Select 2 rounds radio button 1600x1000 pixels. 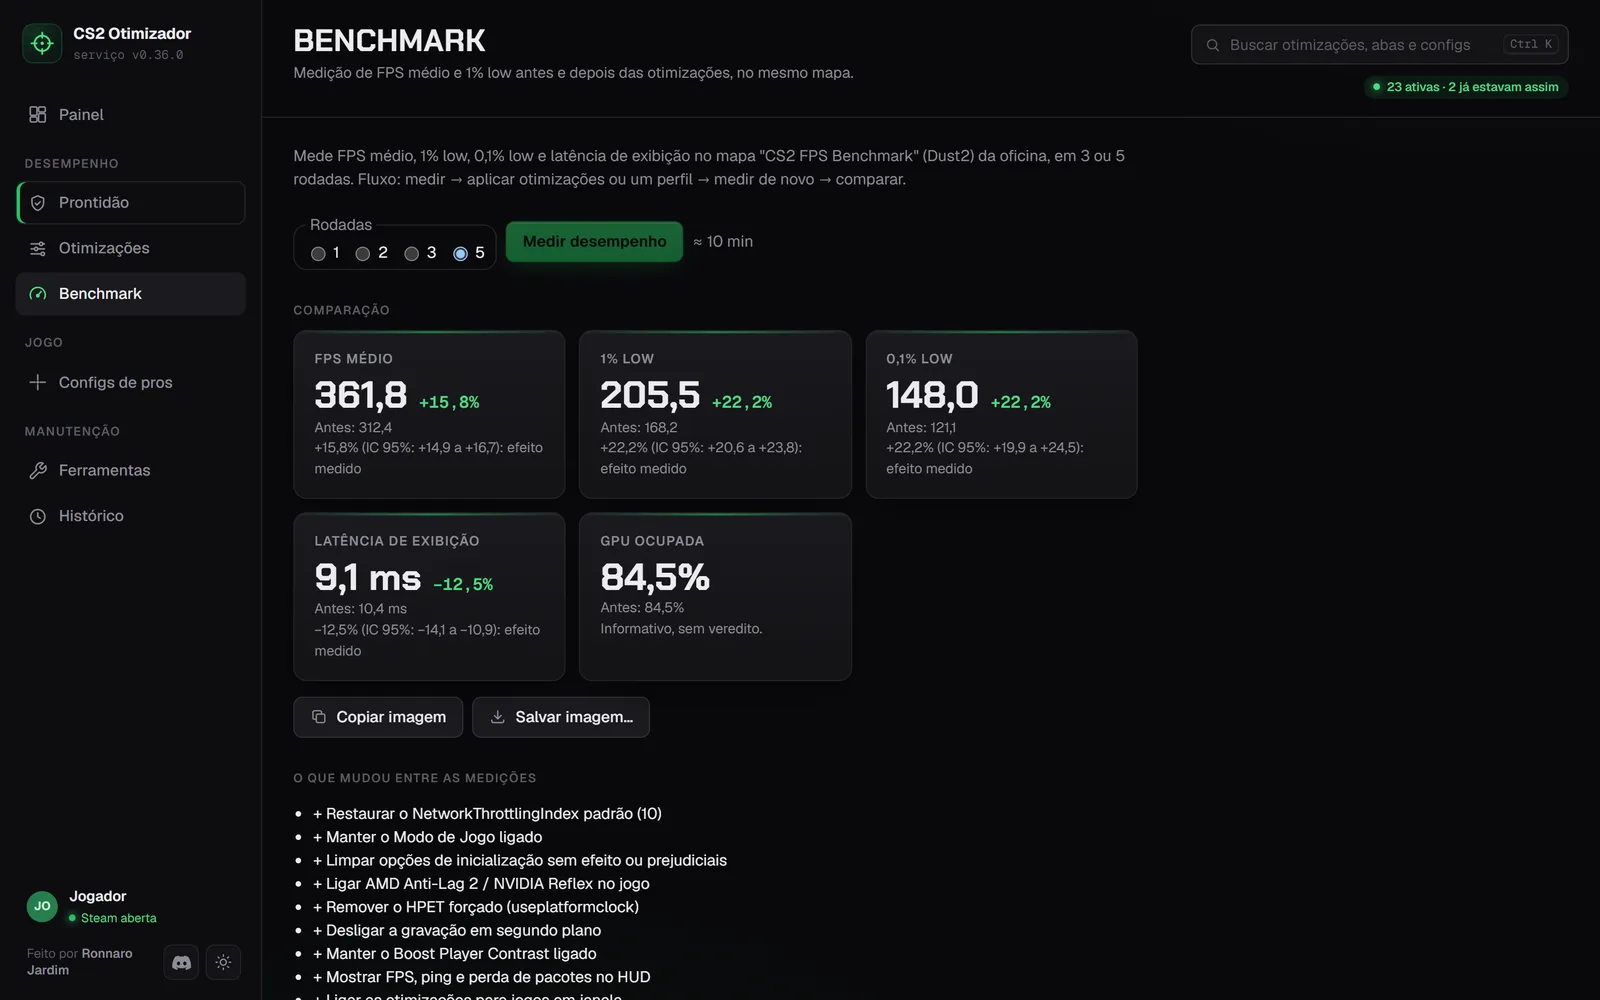click(x=363, y=254)
